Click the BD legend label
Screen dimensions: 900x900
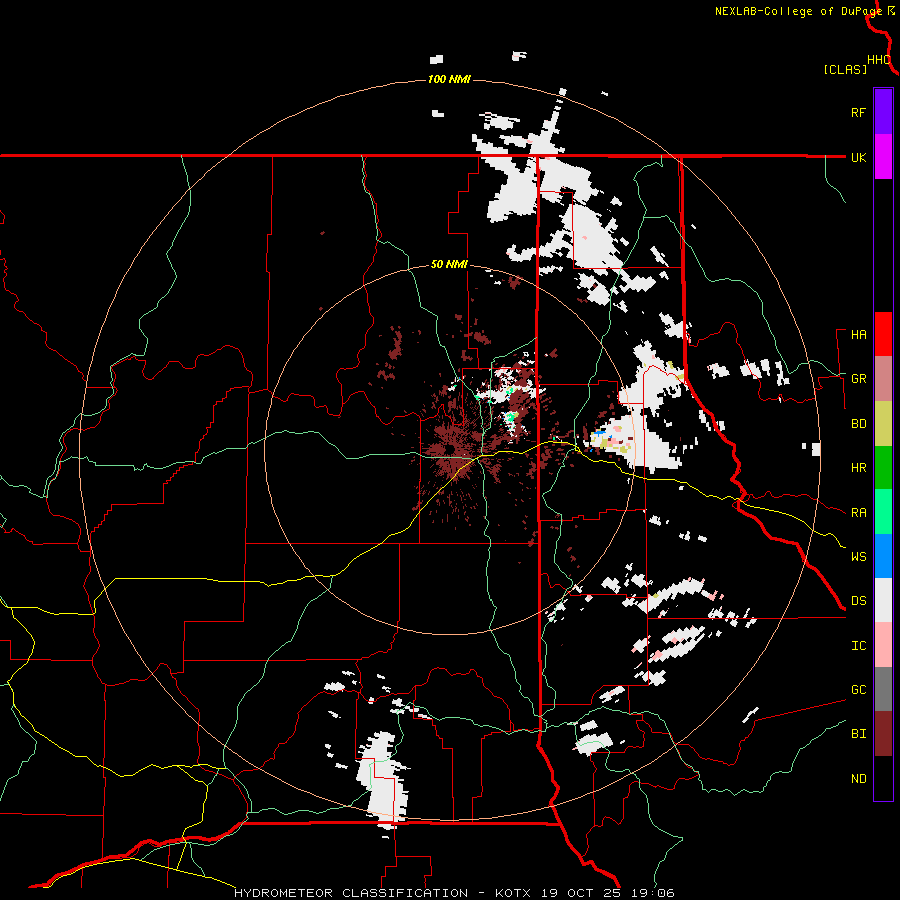(x=859, y=424)
